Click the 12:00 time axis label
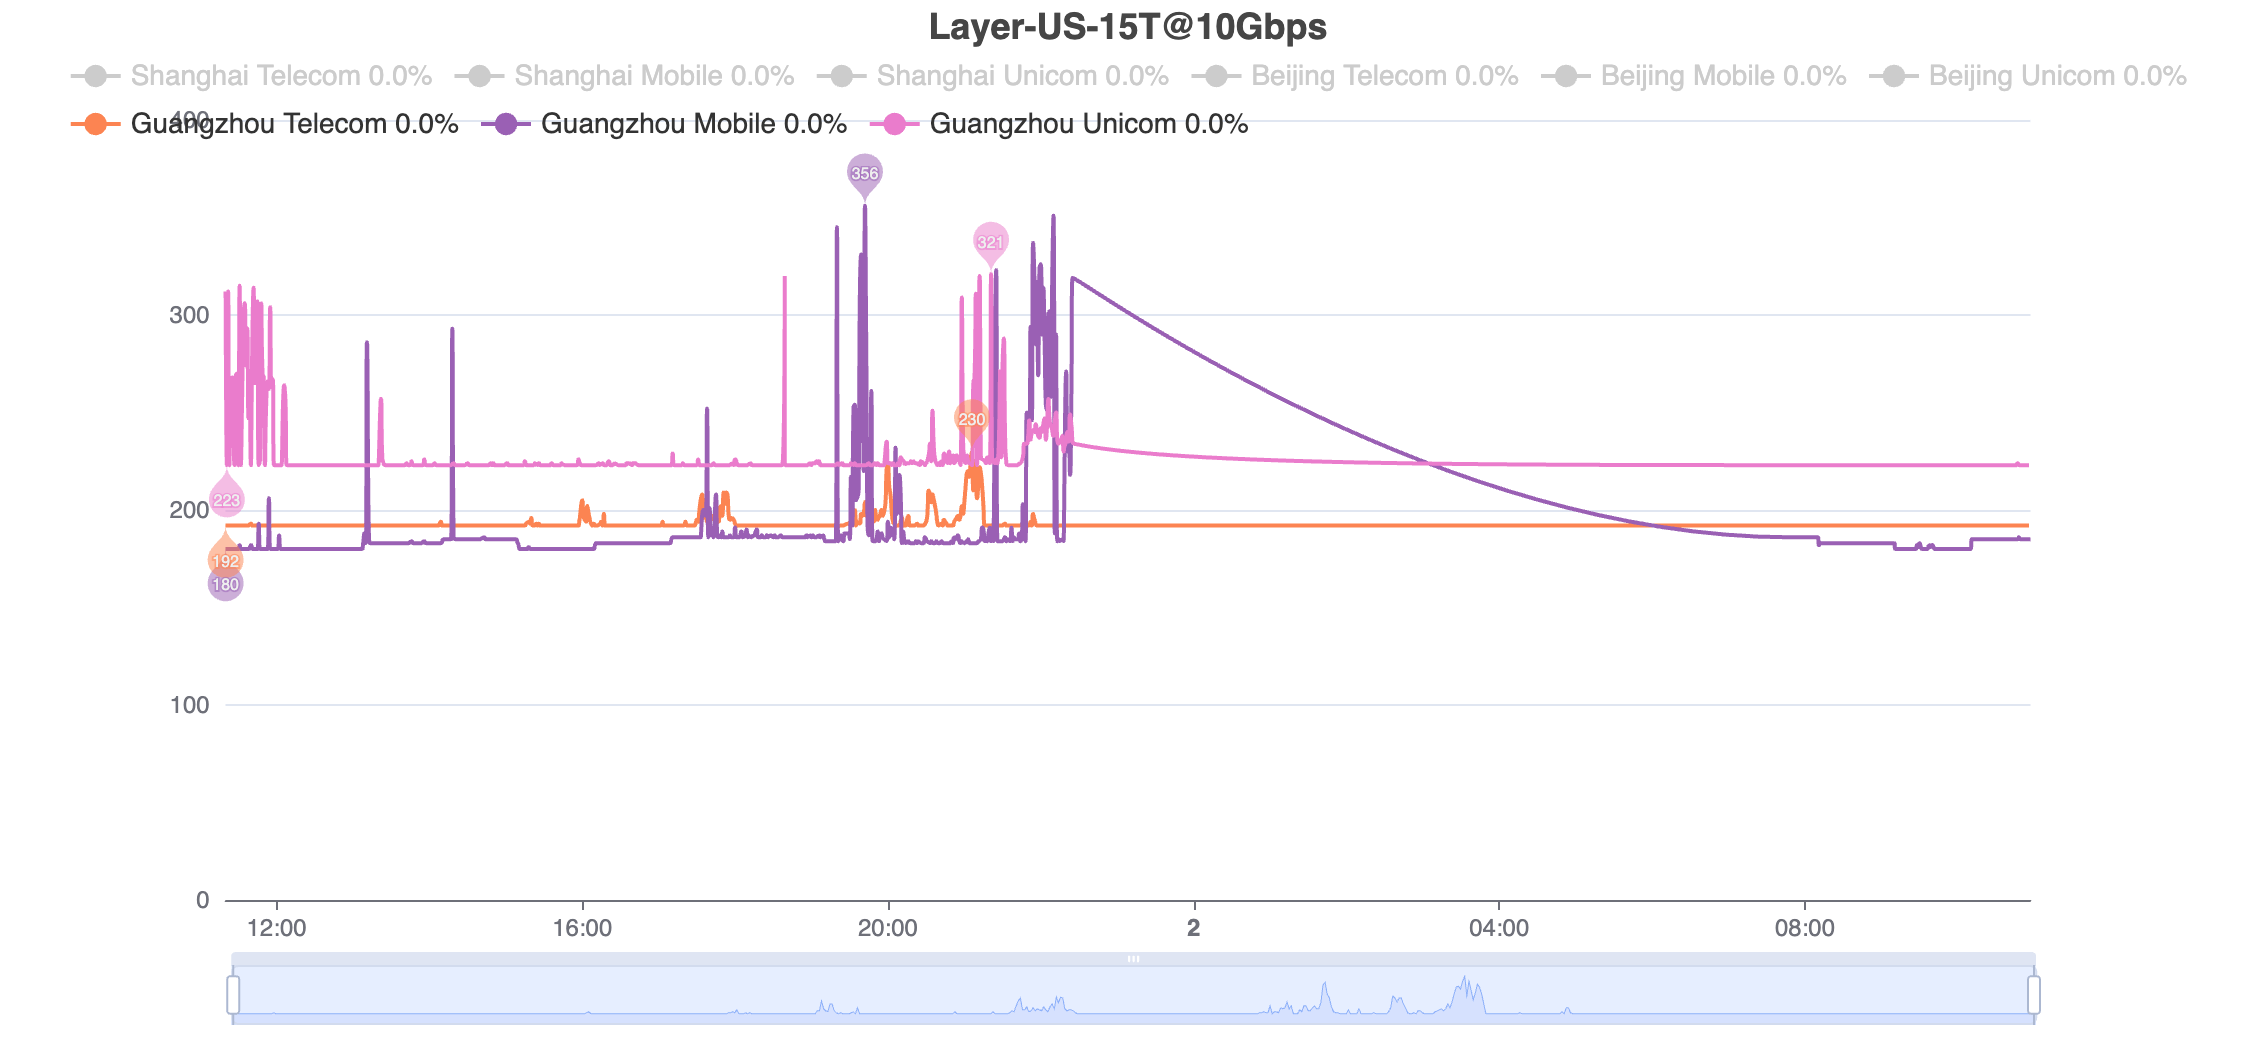The height and width of the screenshot is (1040, 2256). 277,928
